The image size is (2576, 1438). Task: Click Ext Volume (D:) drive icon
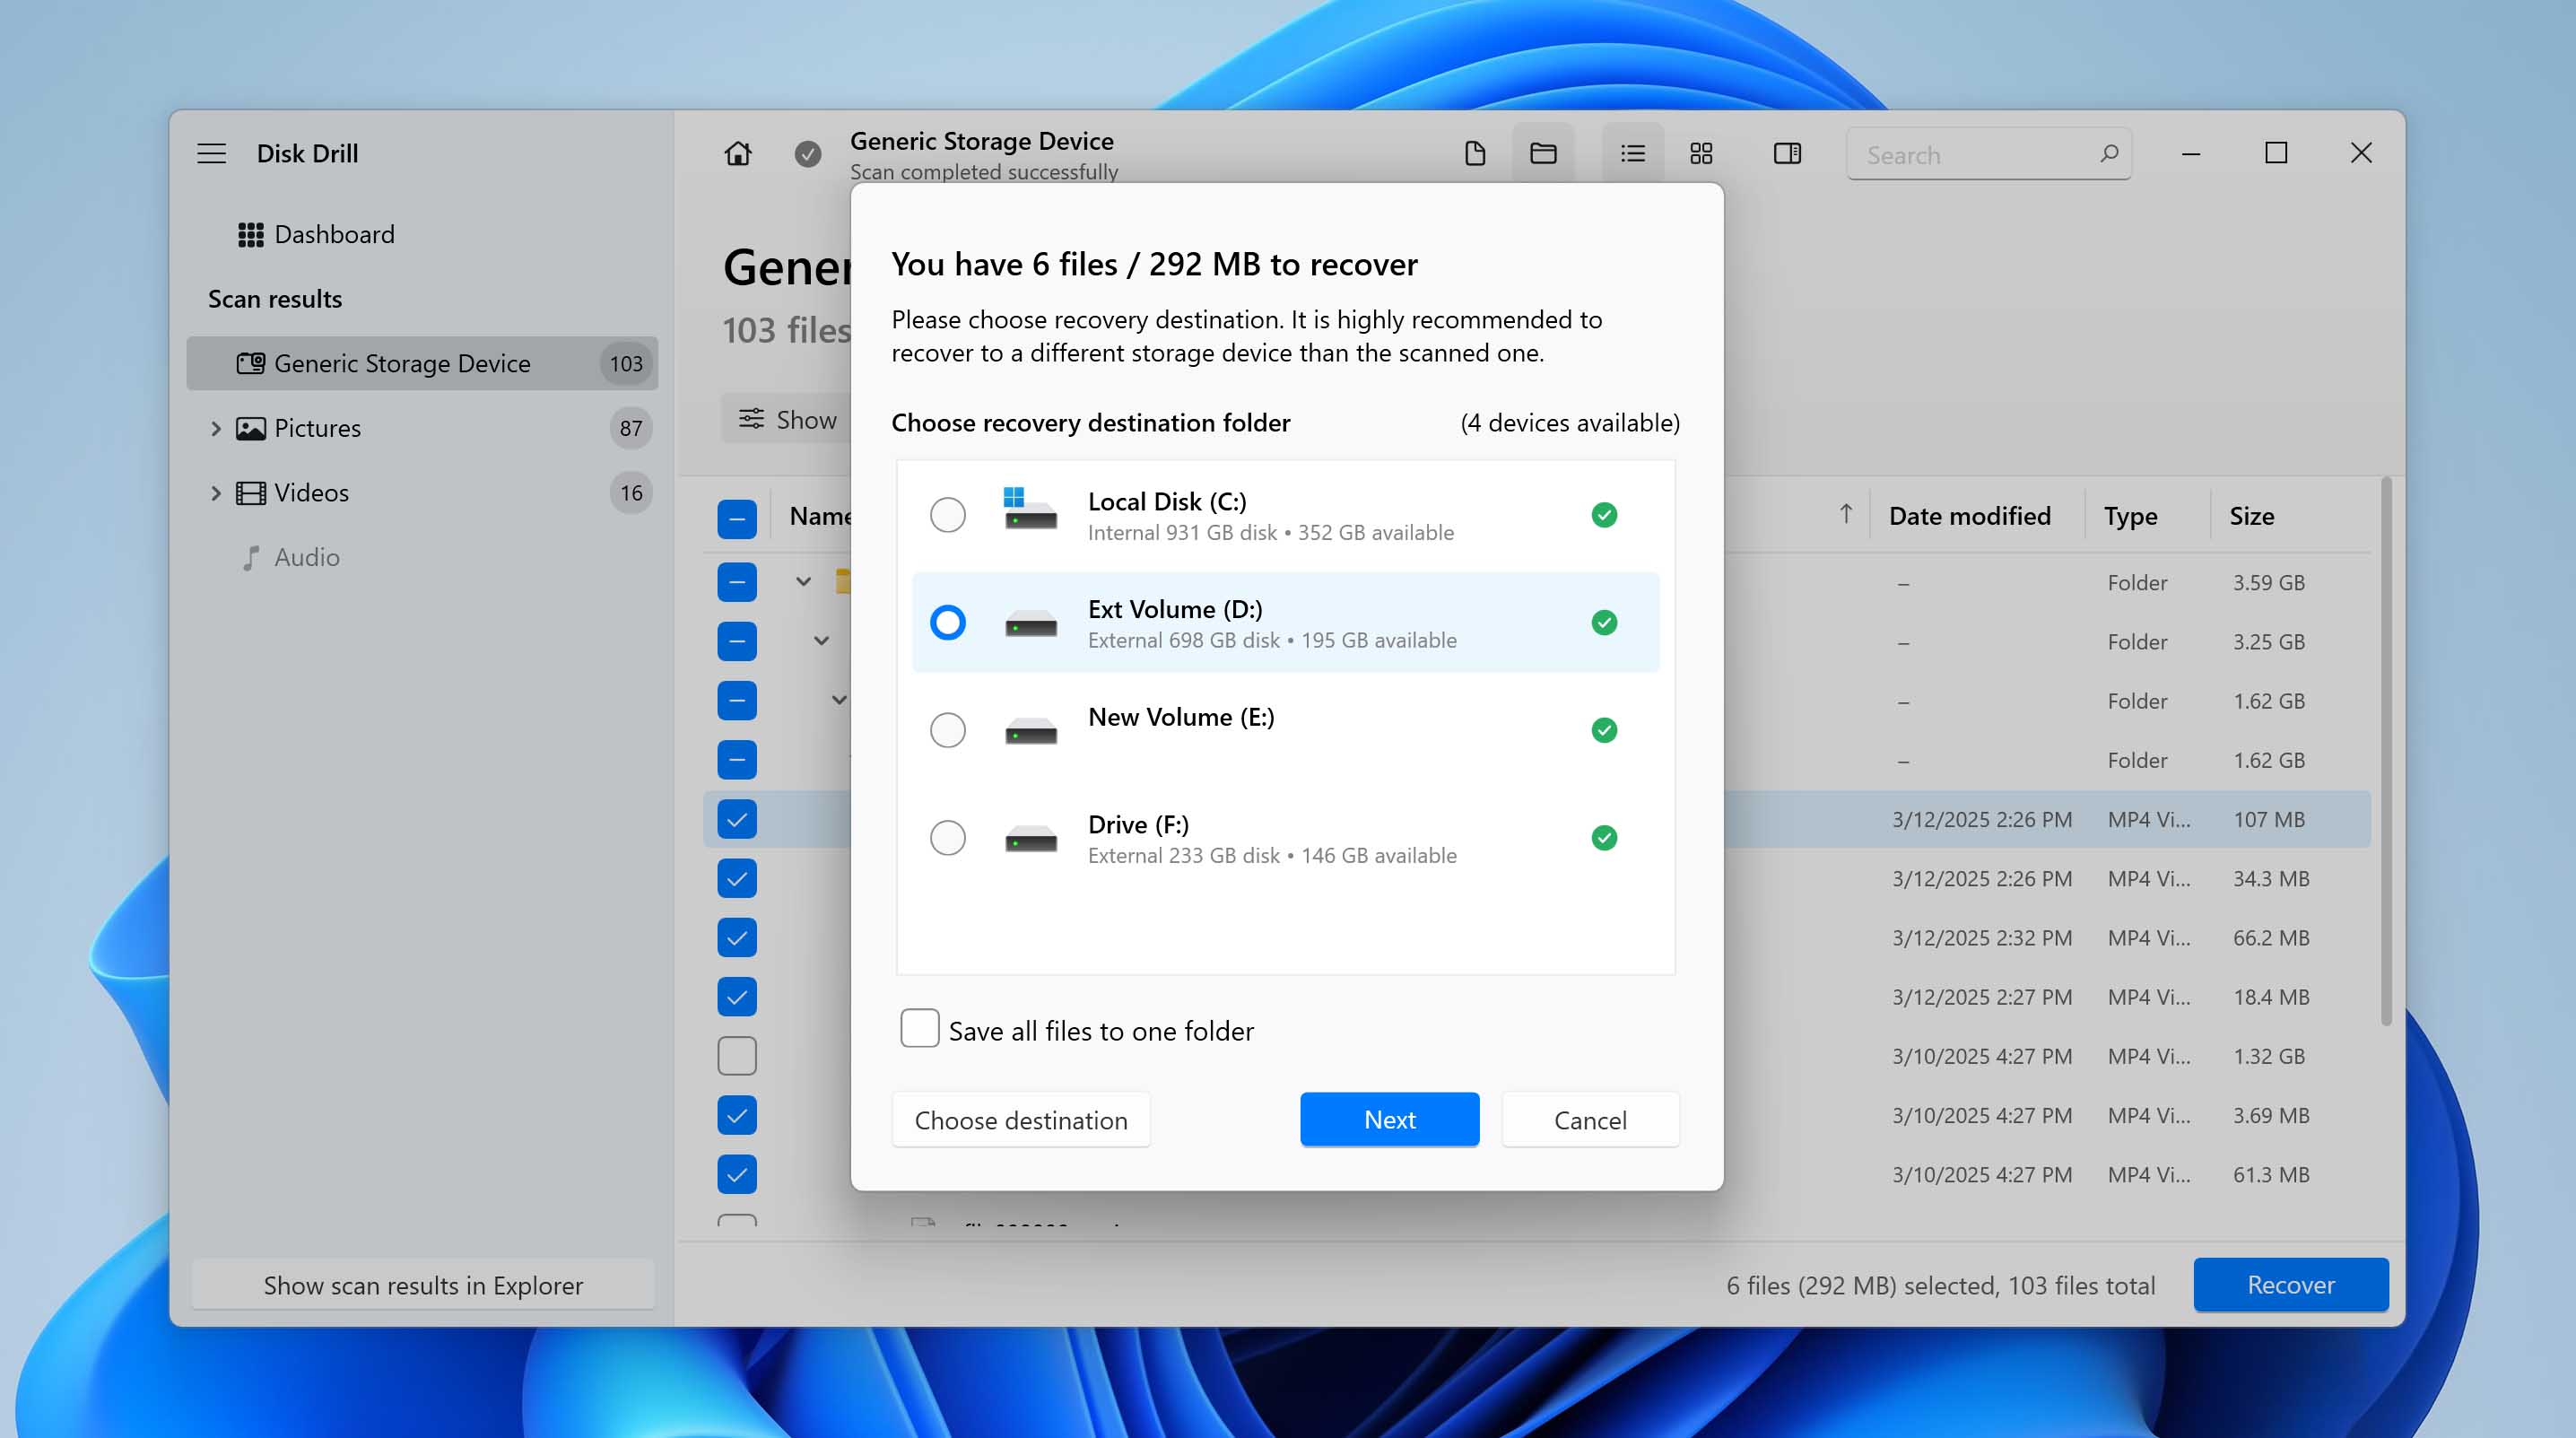(x=1030, y=624)
